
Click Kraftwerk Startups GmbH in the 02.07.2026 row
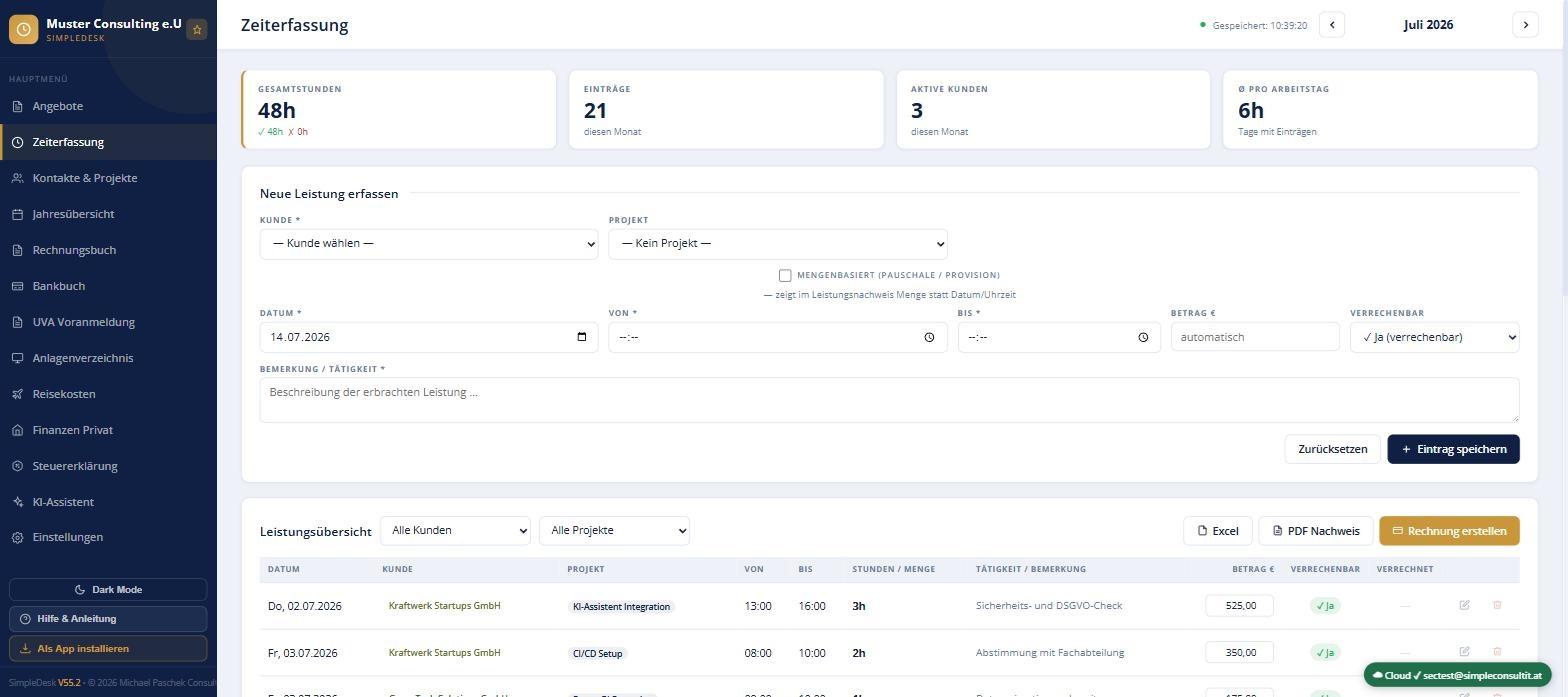[444, 606]
